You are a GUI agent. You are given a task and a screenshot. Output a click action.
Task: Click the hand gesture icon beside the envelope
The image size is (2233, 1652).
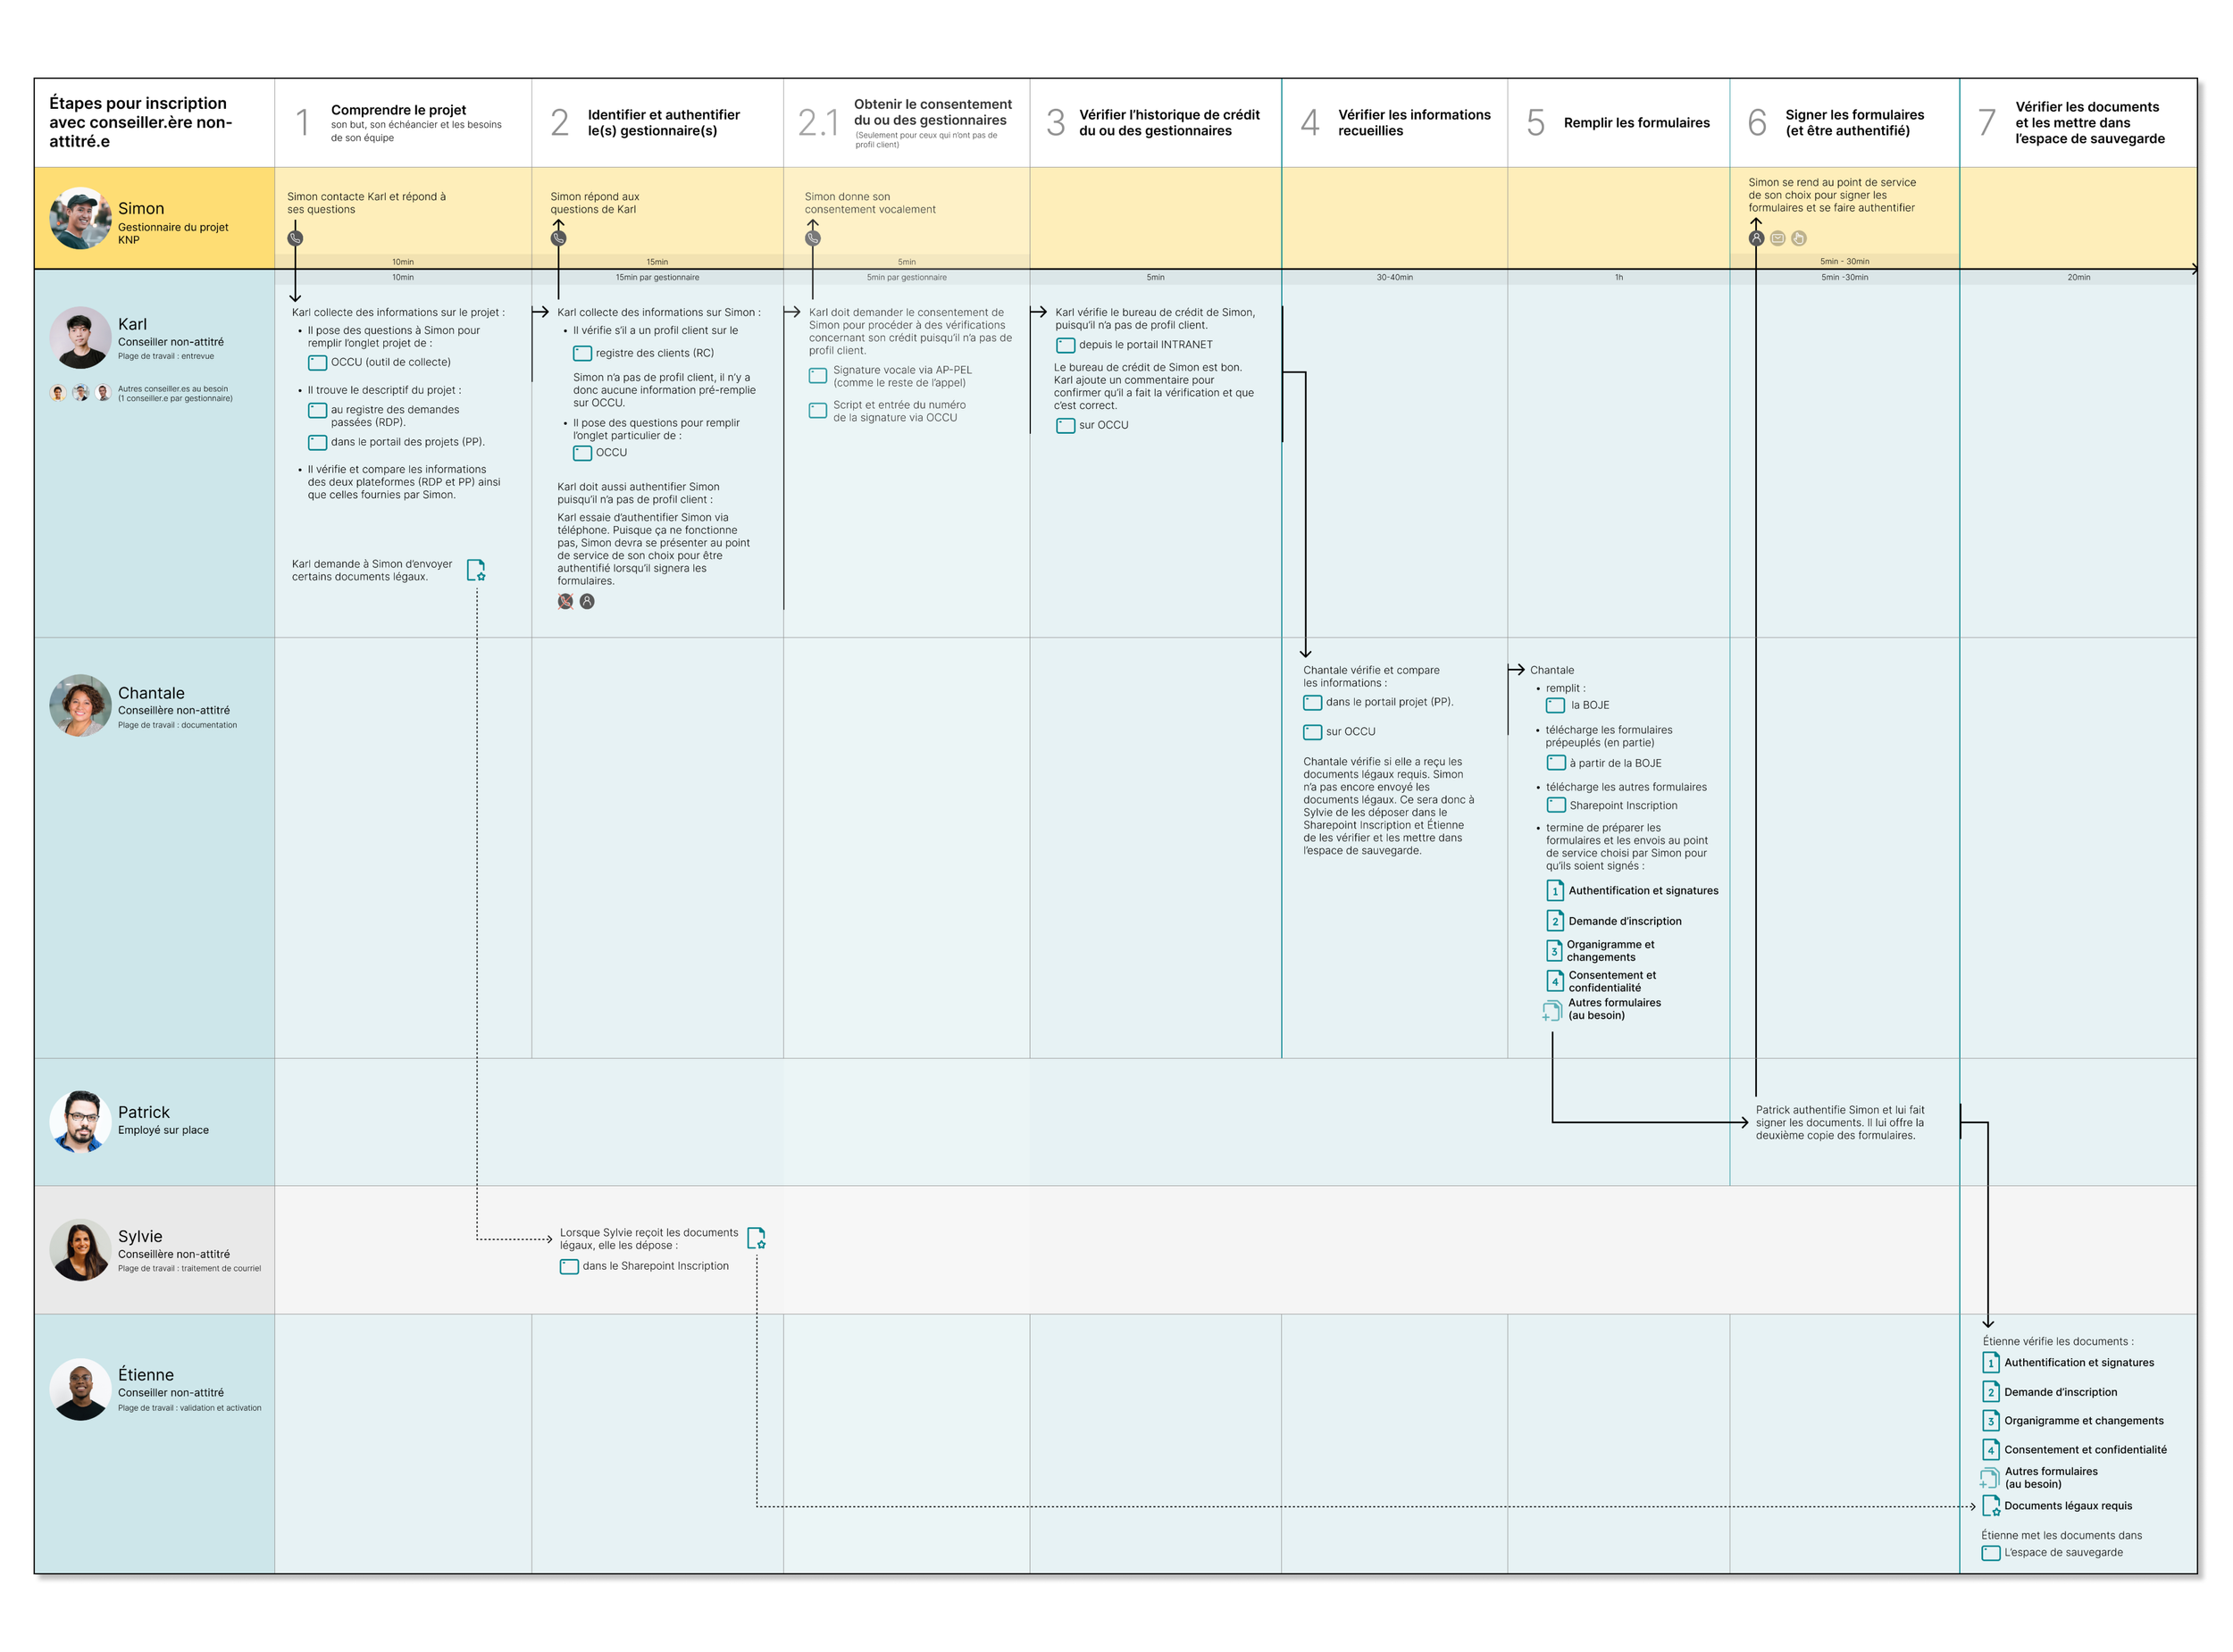[x=1799, y=238]
